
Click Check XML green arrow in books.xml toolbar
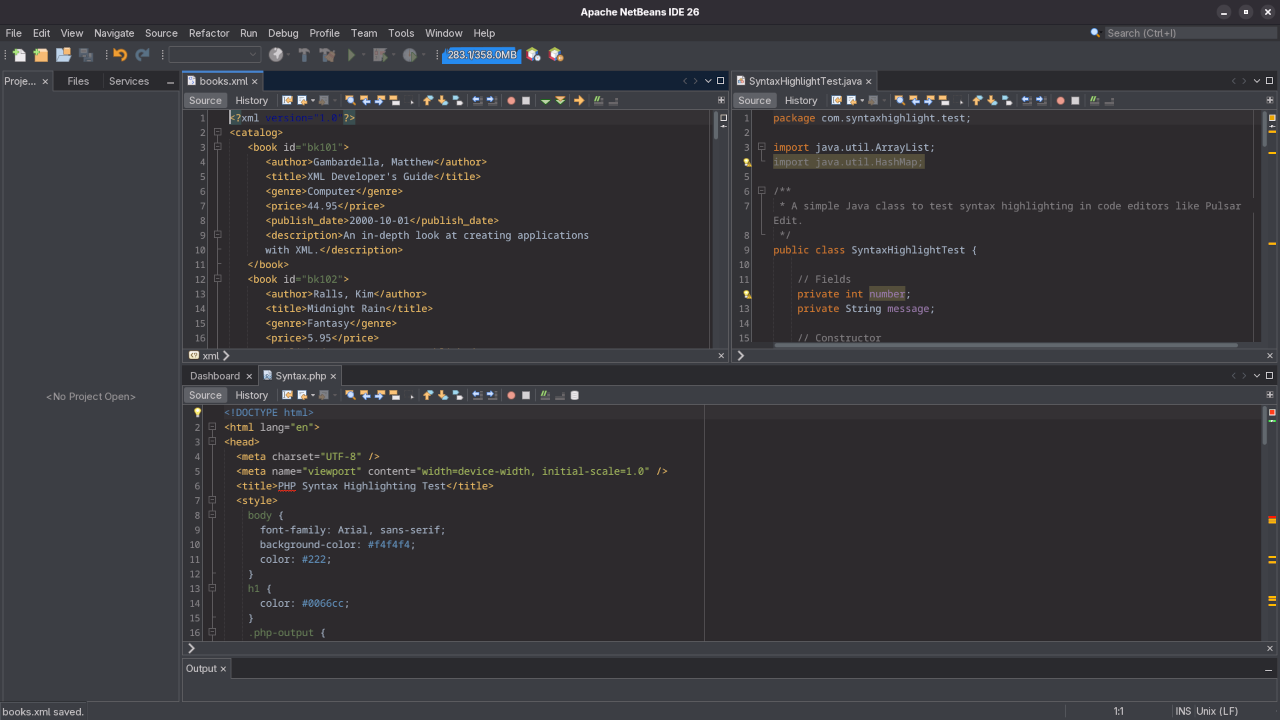point(545,100)
